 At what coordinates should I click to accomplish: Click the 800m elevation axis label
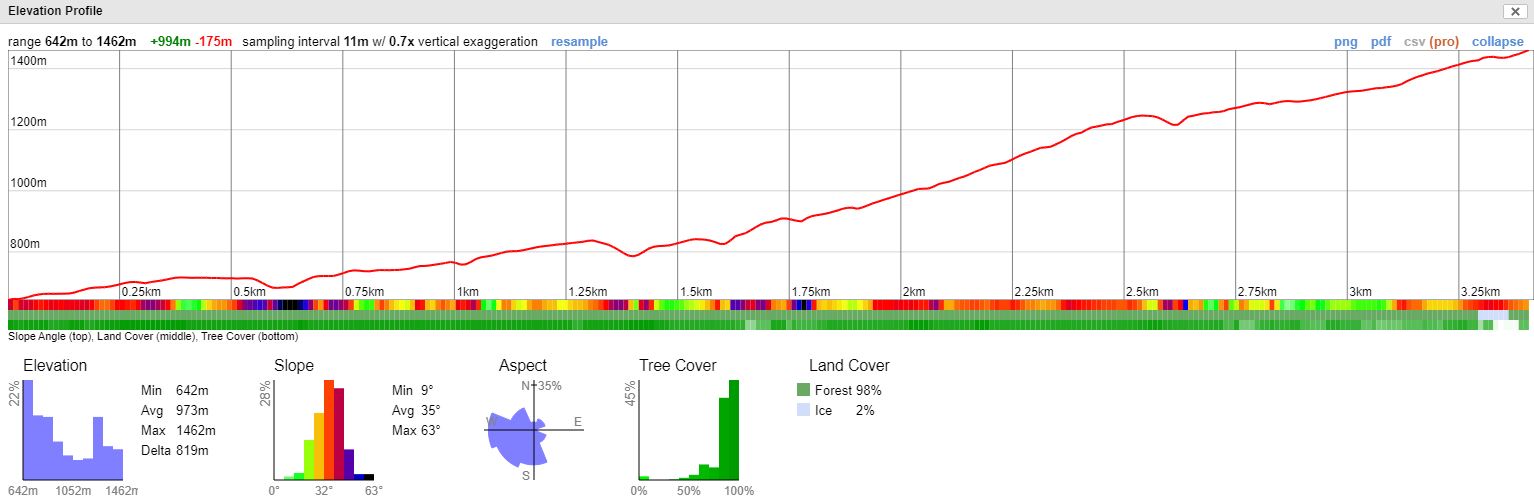[25, 244]
